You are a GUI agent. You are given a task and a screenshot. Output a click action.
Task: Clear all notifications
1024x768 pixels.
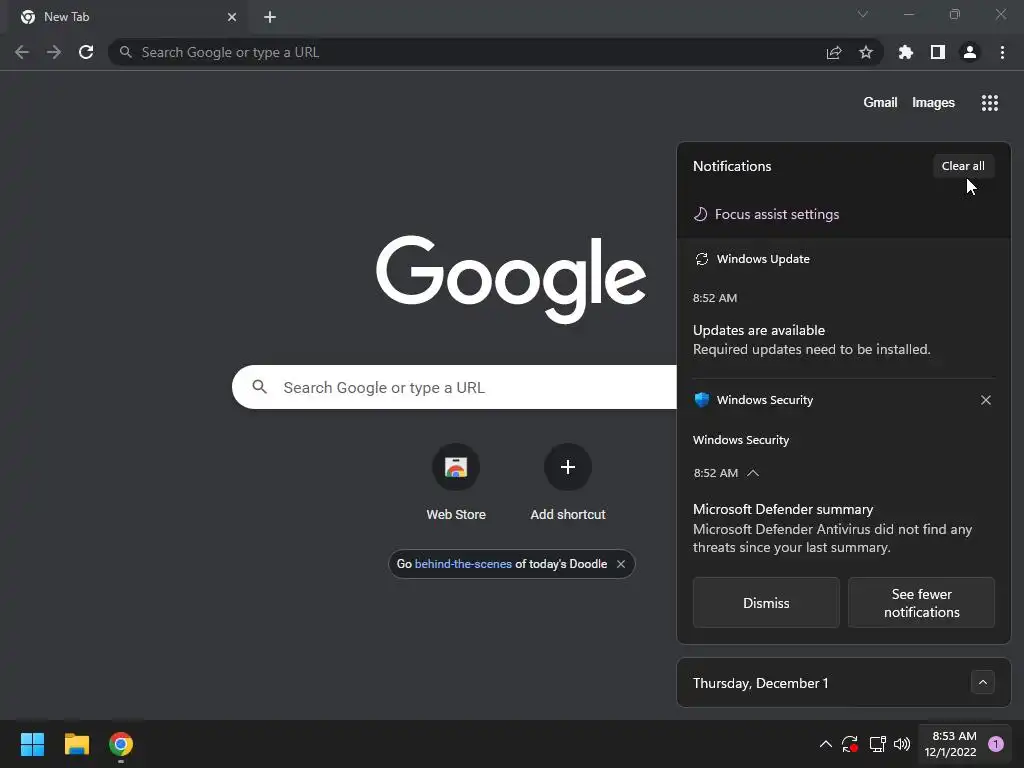coord(963,166)
